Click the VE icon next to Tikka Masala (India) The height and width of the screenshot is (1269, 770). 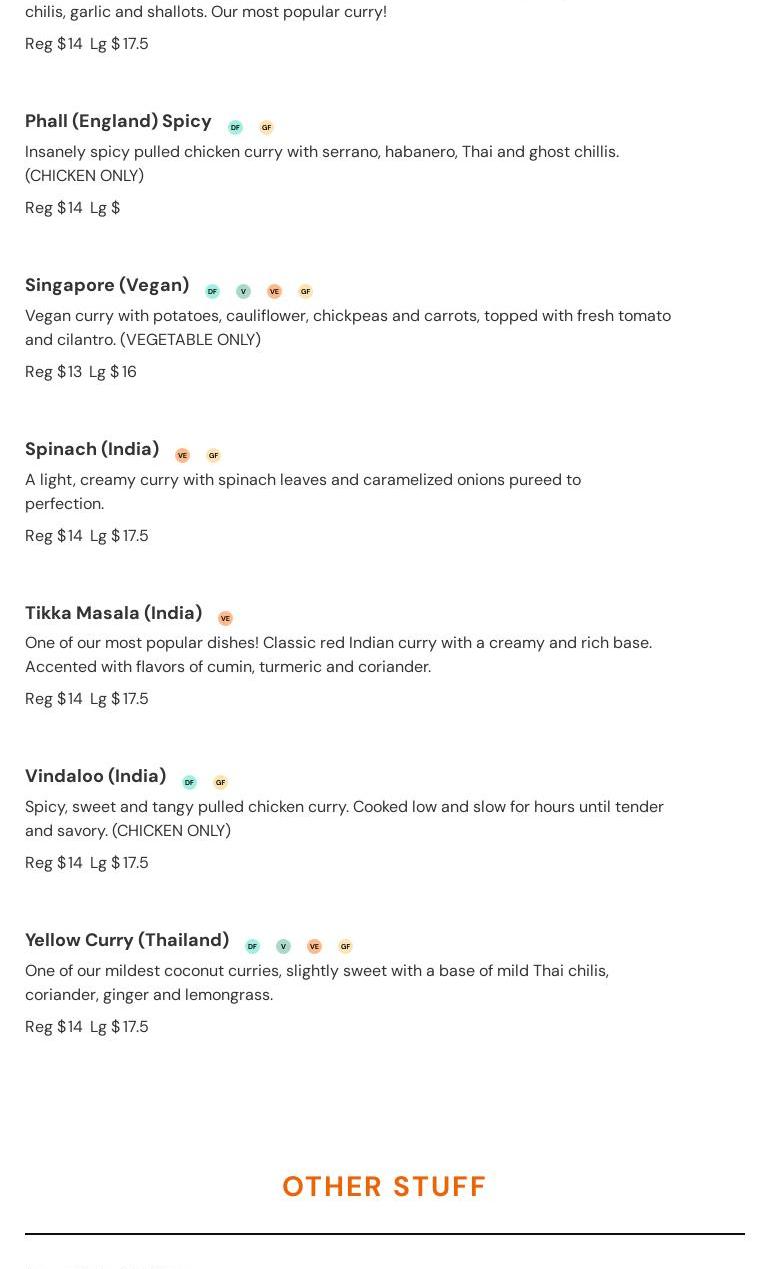225,618
